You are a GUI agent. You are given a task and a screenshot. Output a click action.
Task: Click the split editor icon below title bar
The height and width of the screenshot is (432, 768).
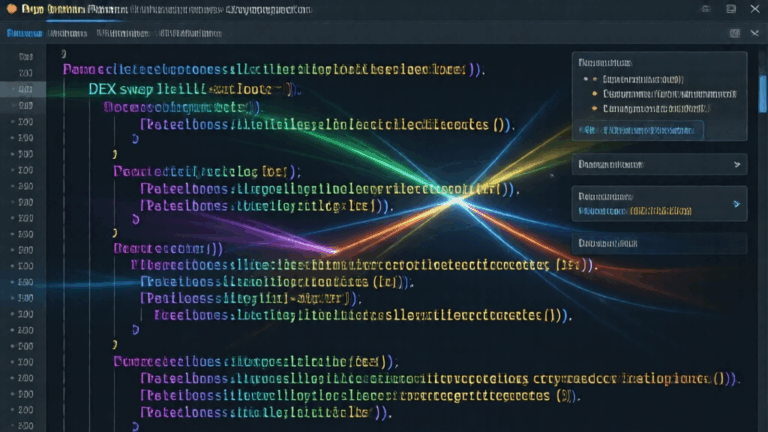click(x=735, y=33)
